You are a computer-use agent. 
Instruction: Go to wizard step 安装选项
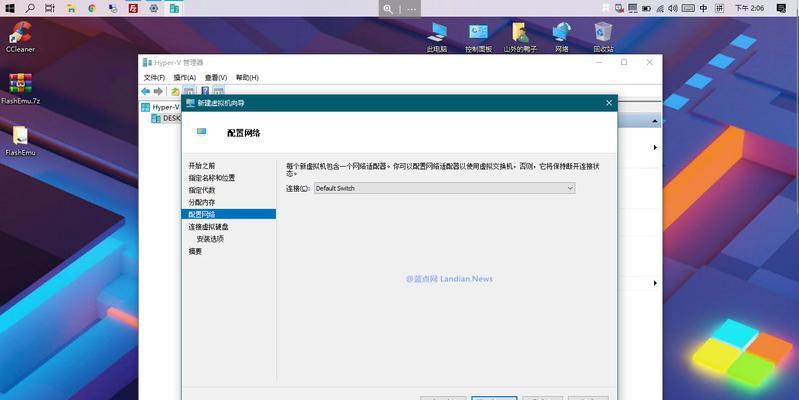pos(210,239)
